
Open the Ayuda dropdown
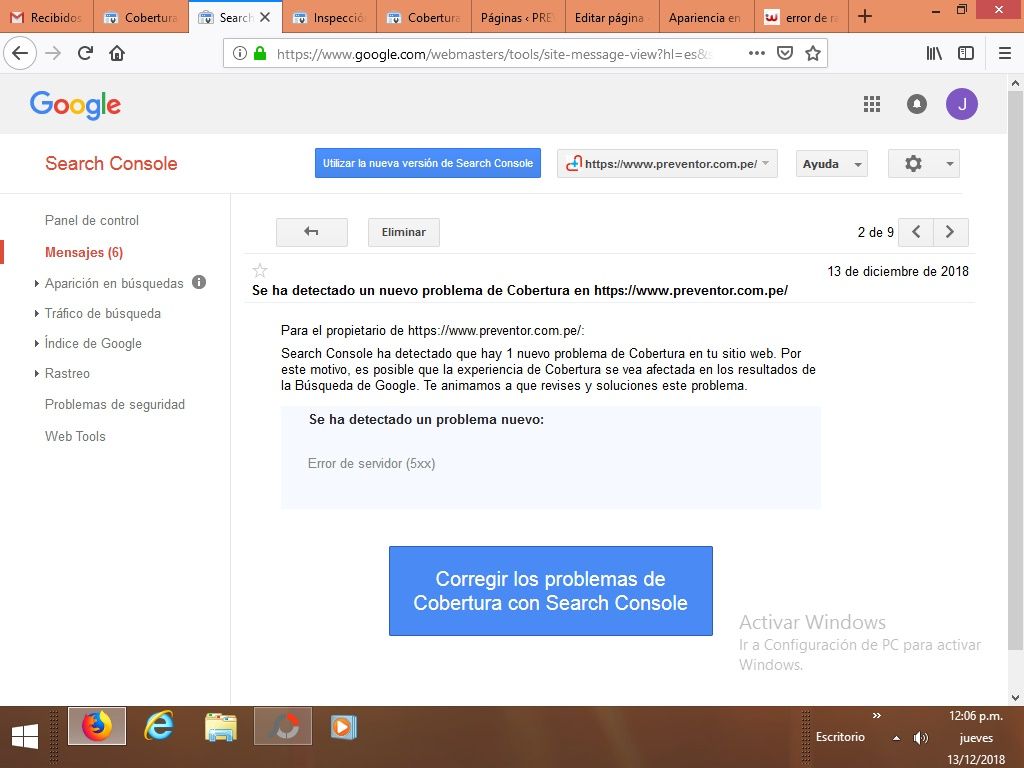tap(832, 164)
